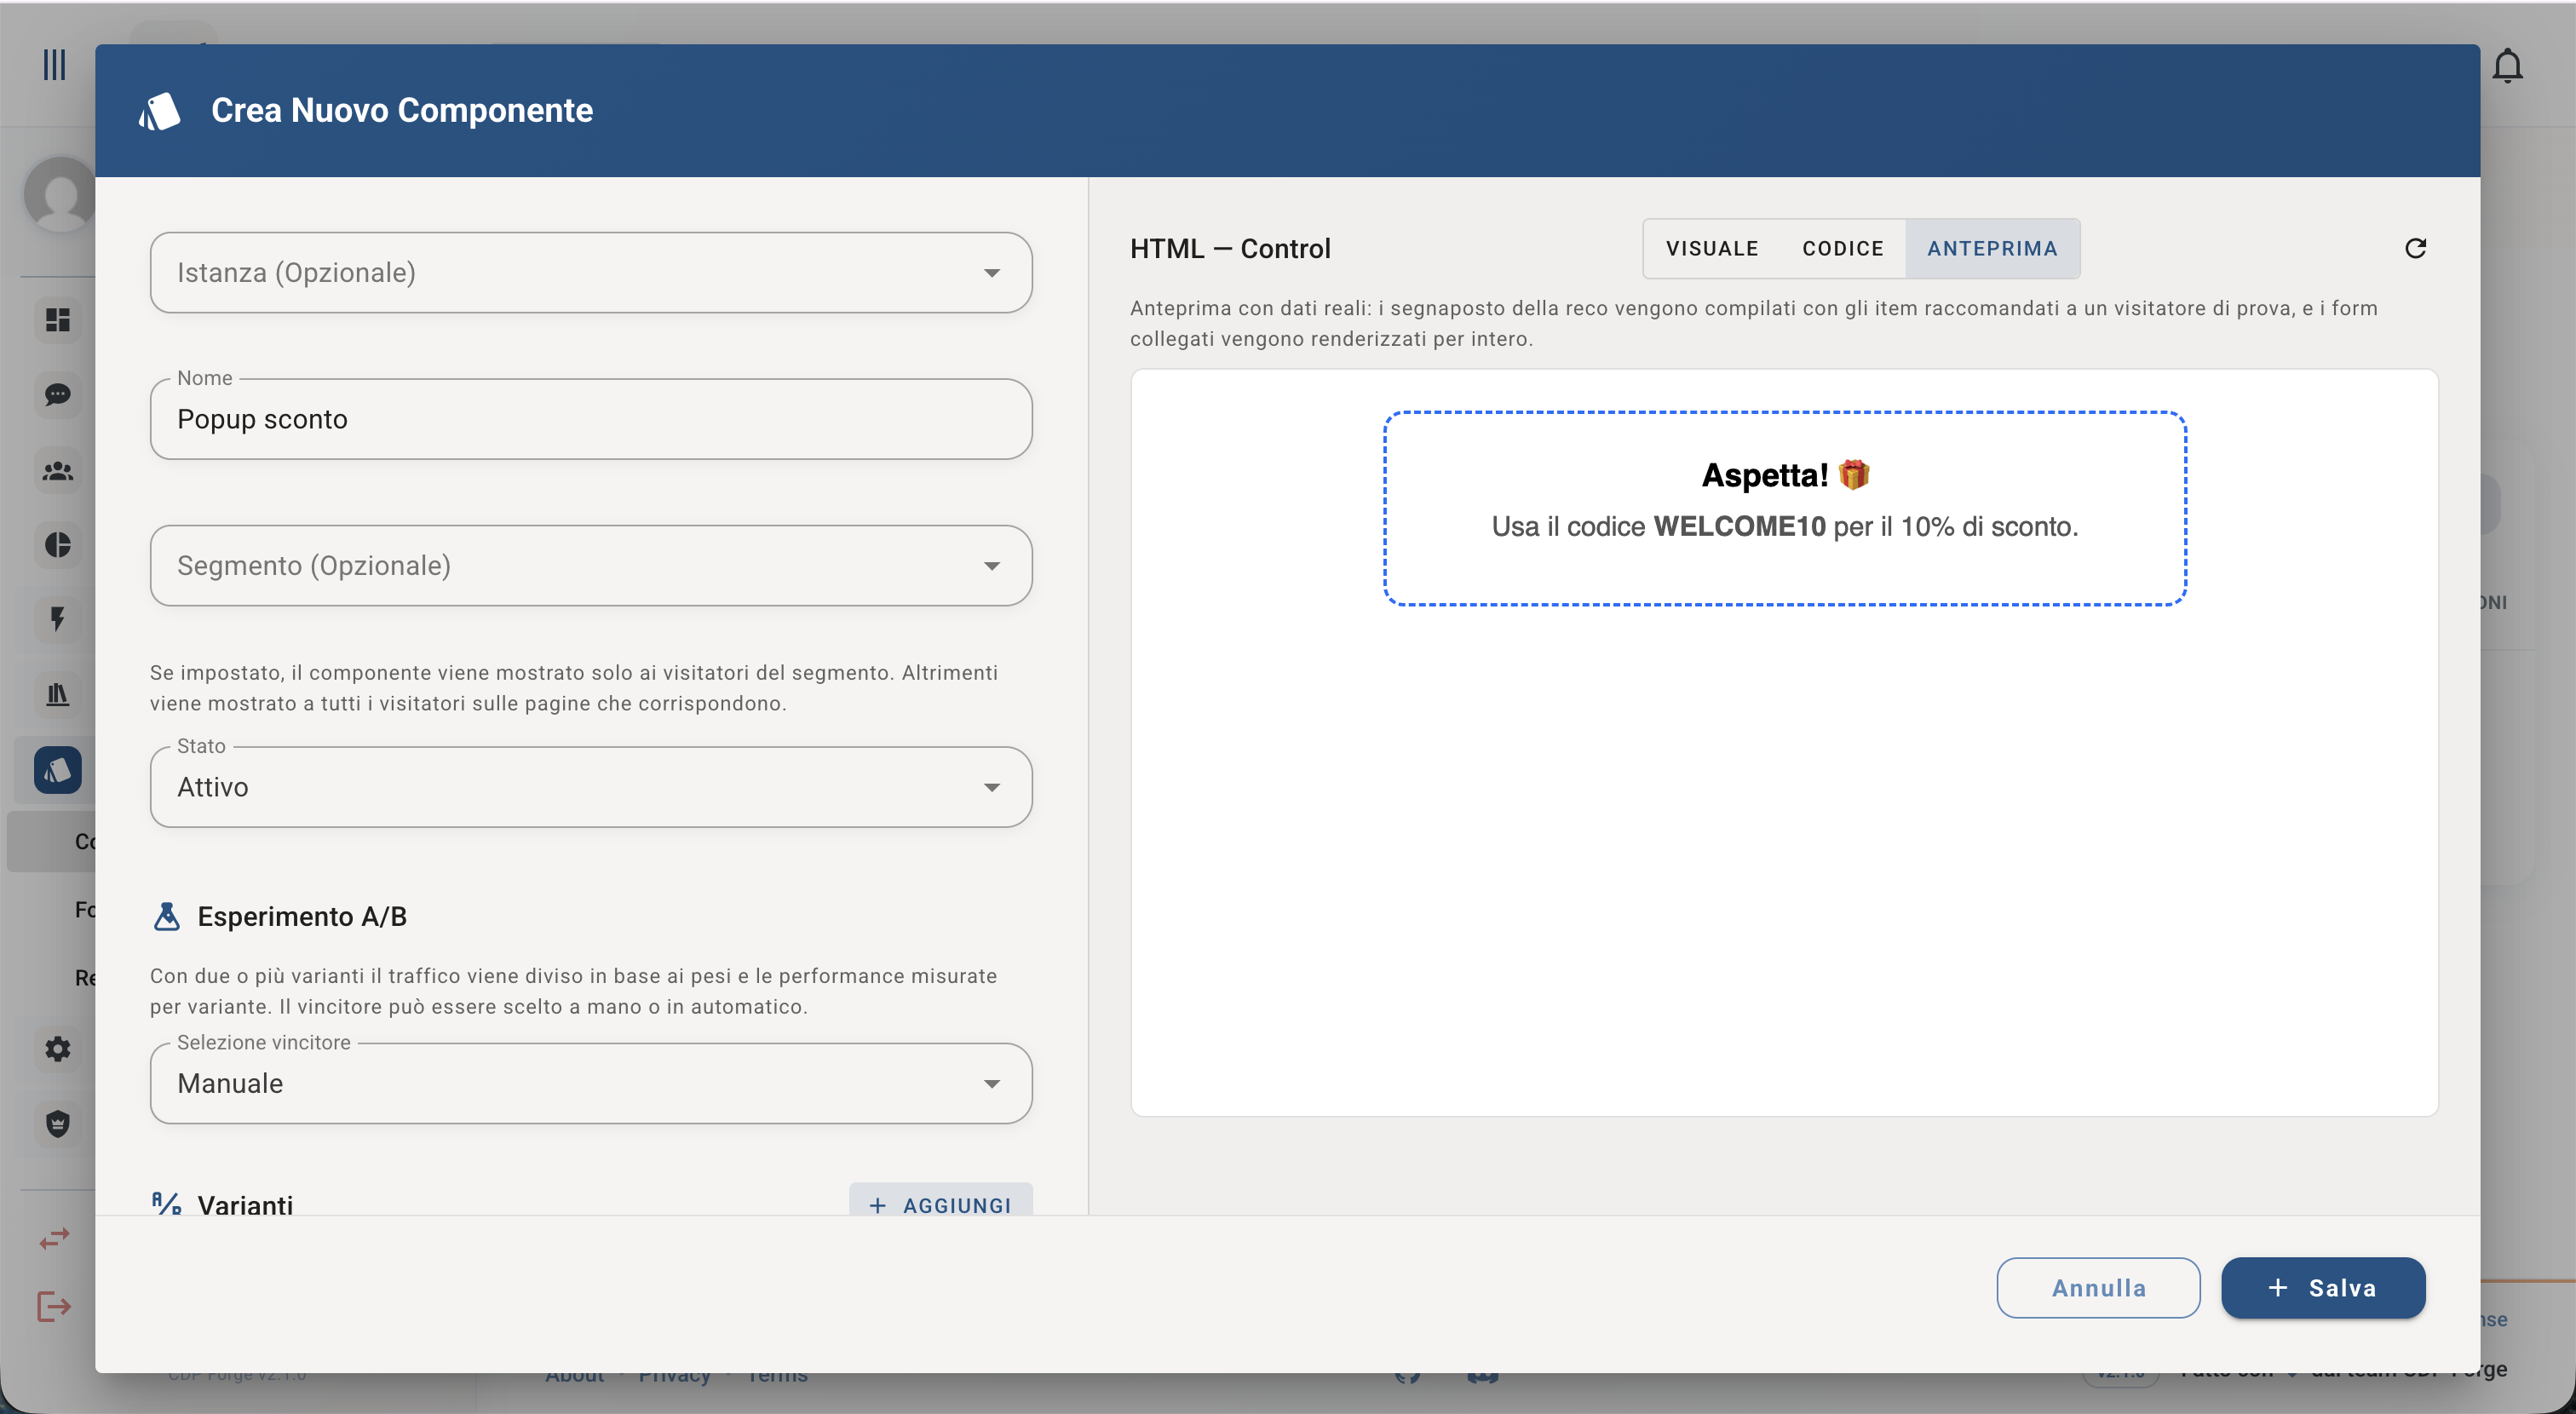Click the 'Varianti' section title
The width and height of the screenshot is (2576, 1414).
click(x=245, y=1204)
